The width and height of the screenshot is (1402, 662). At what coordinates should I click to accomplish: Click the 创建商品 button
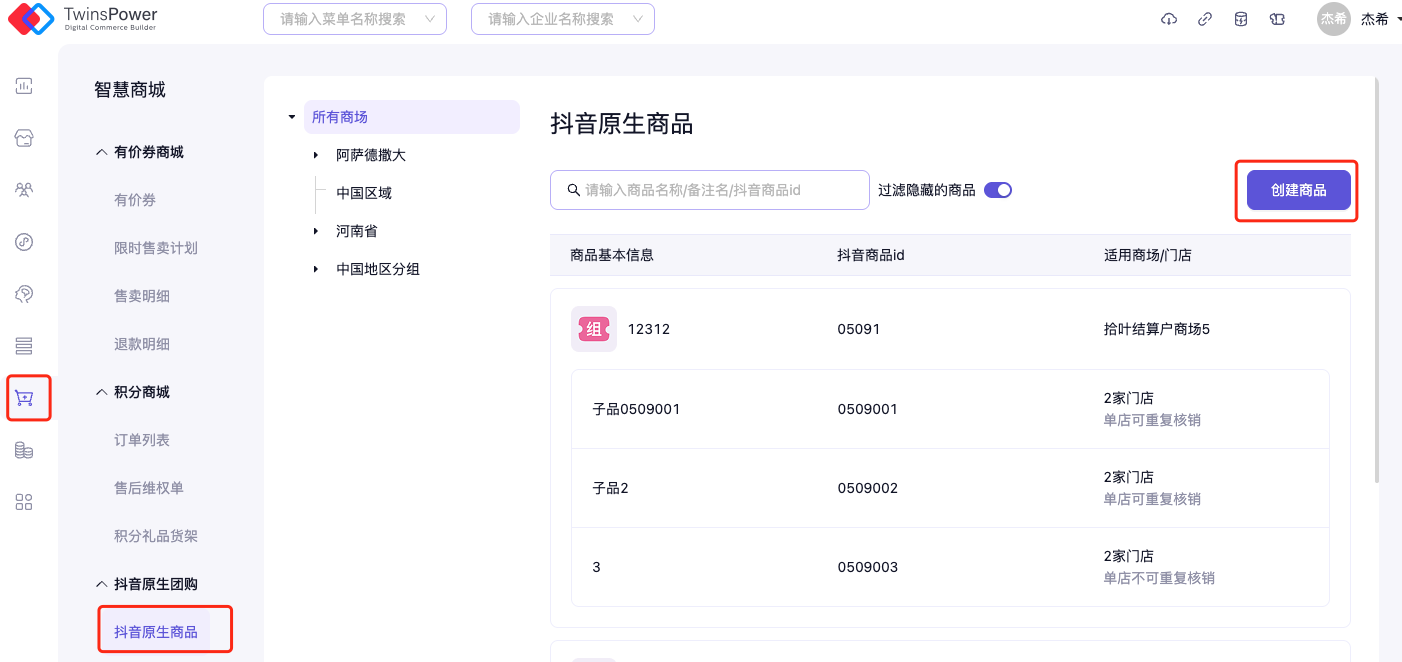pyautogui.click(x=1298, y=190)
